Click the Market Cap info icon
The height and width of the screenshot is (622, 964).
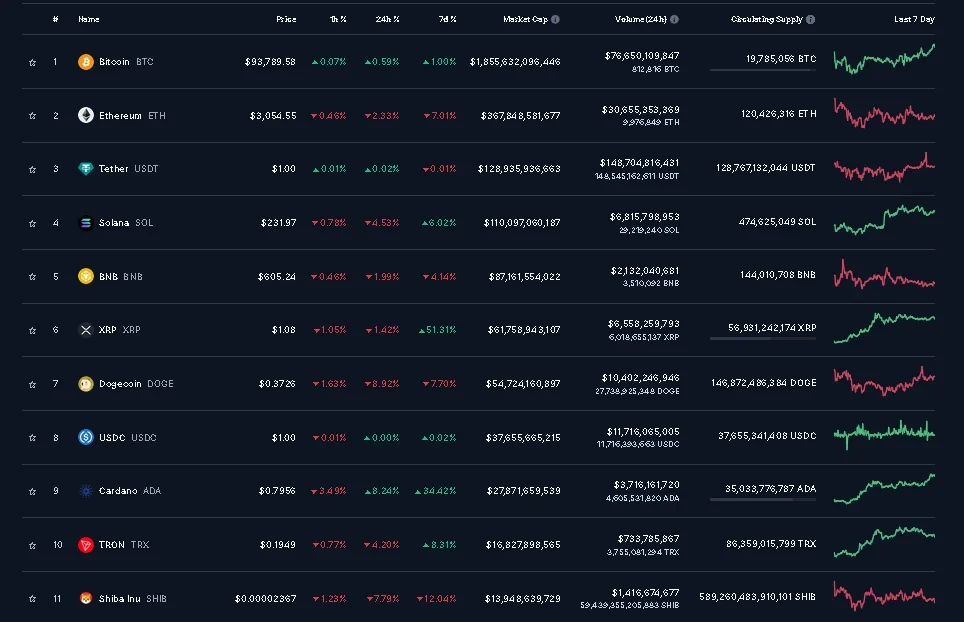click(x=556, y=19)
